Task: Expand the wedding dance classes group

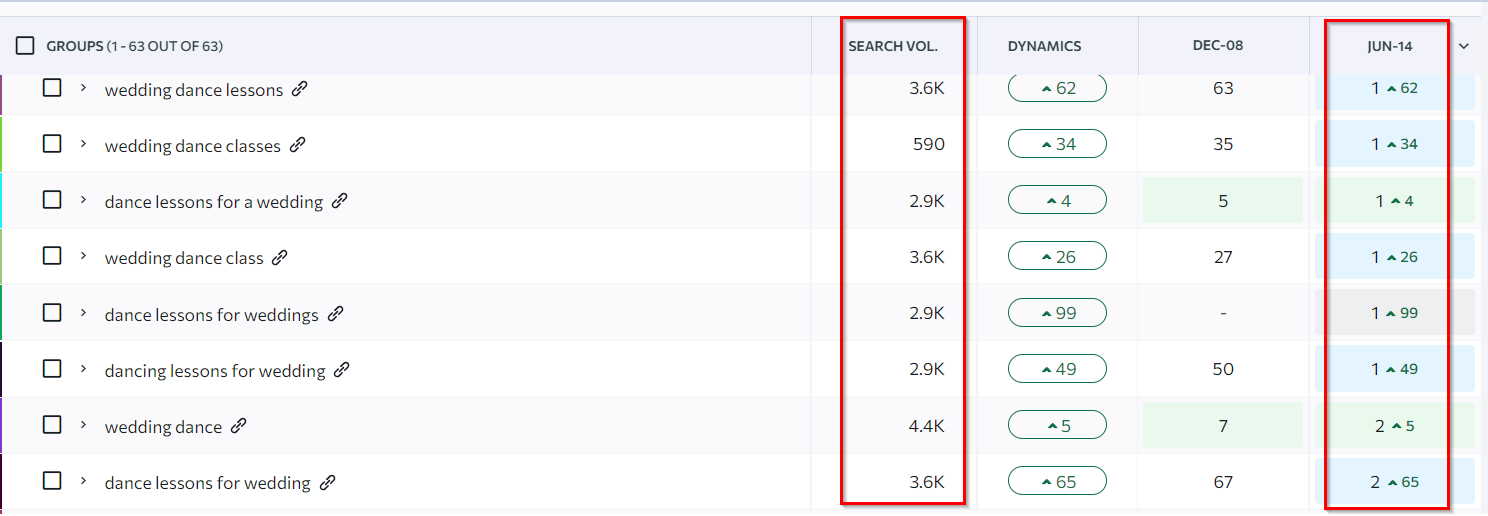Action: [84, 144]
